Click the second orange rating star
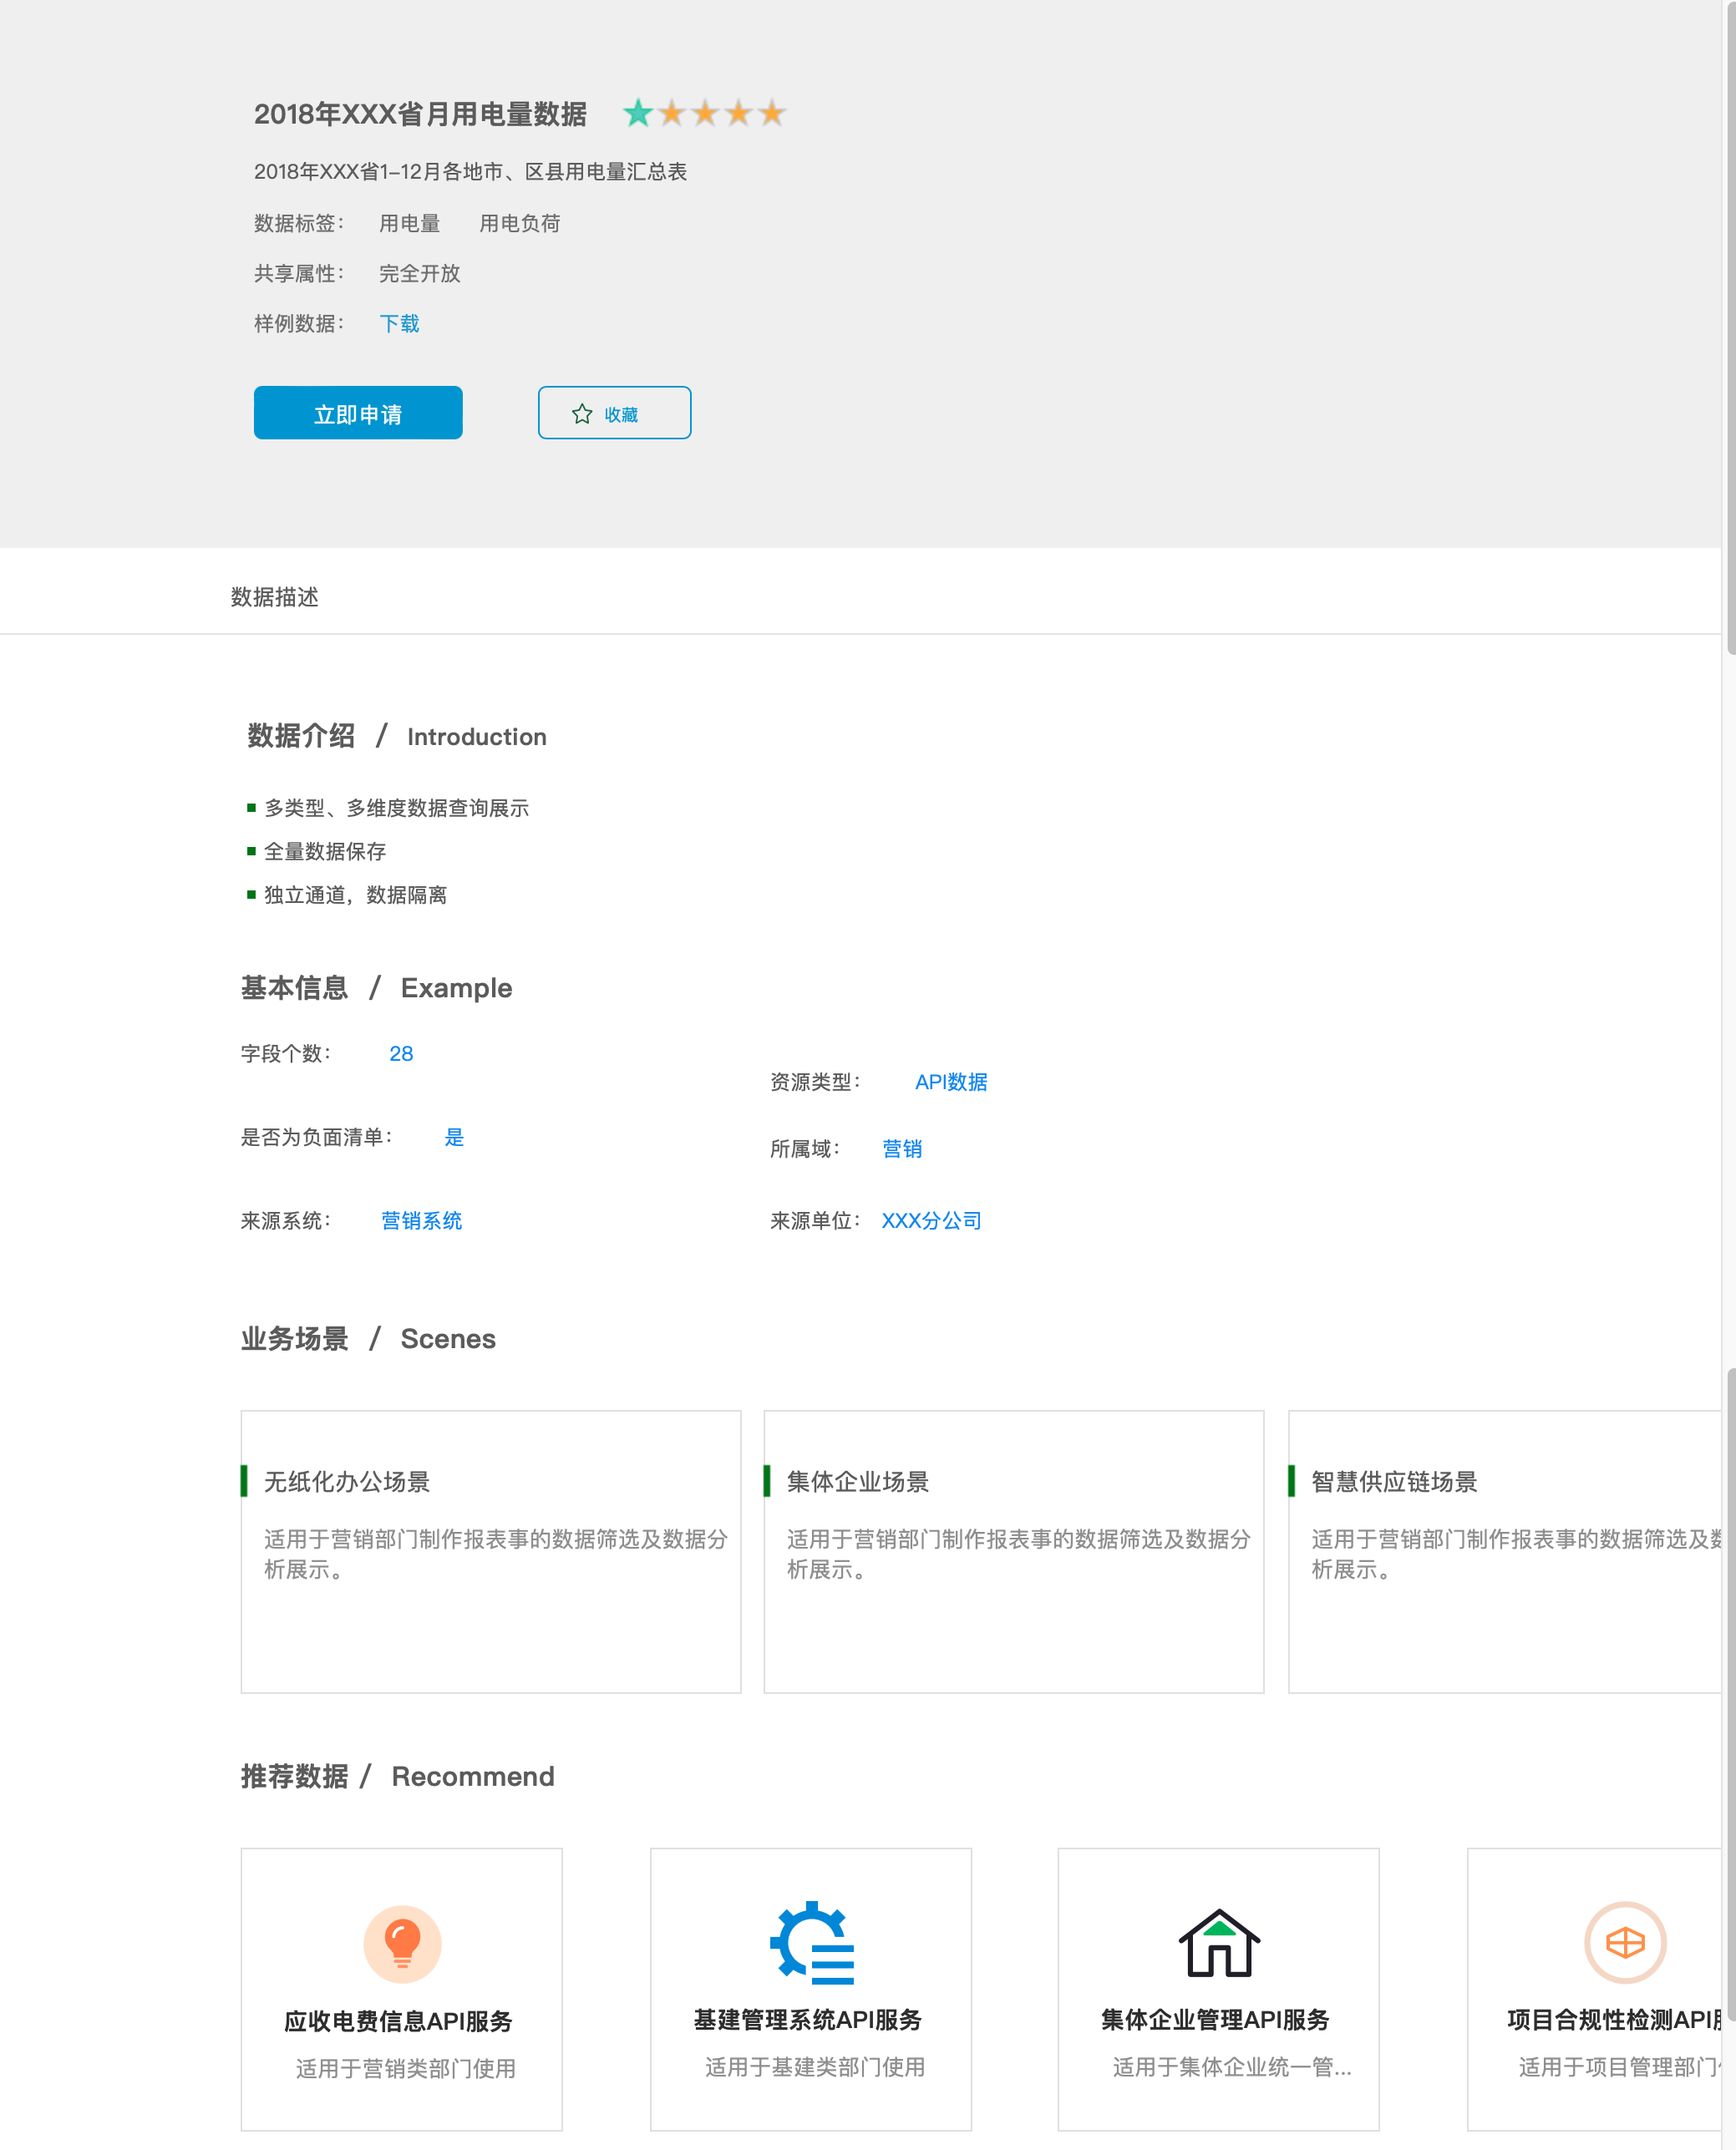1736x2150 pixels. (x=672, y=113)
